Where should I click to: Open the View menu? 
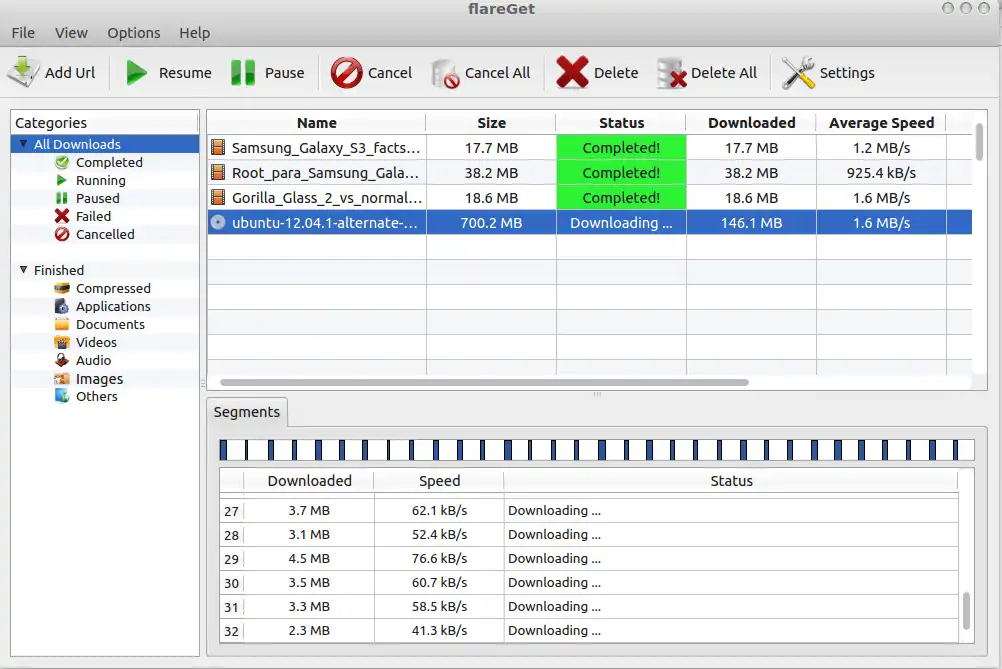click(x=71, y=33)
